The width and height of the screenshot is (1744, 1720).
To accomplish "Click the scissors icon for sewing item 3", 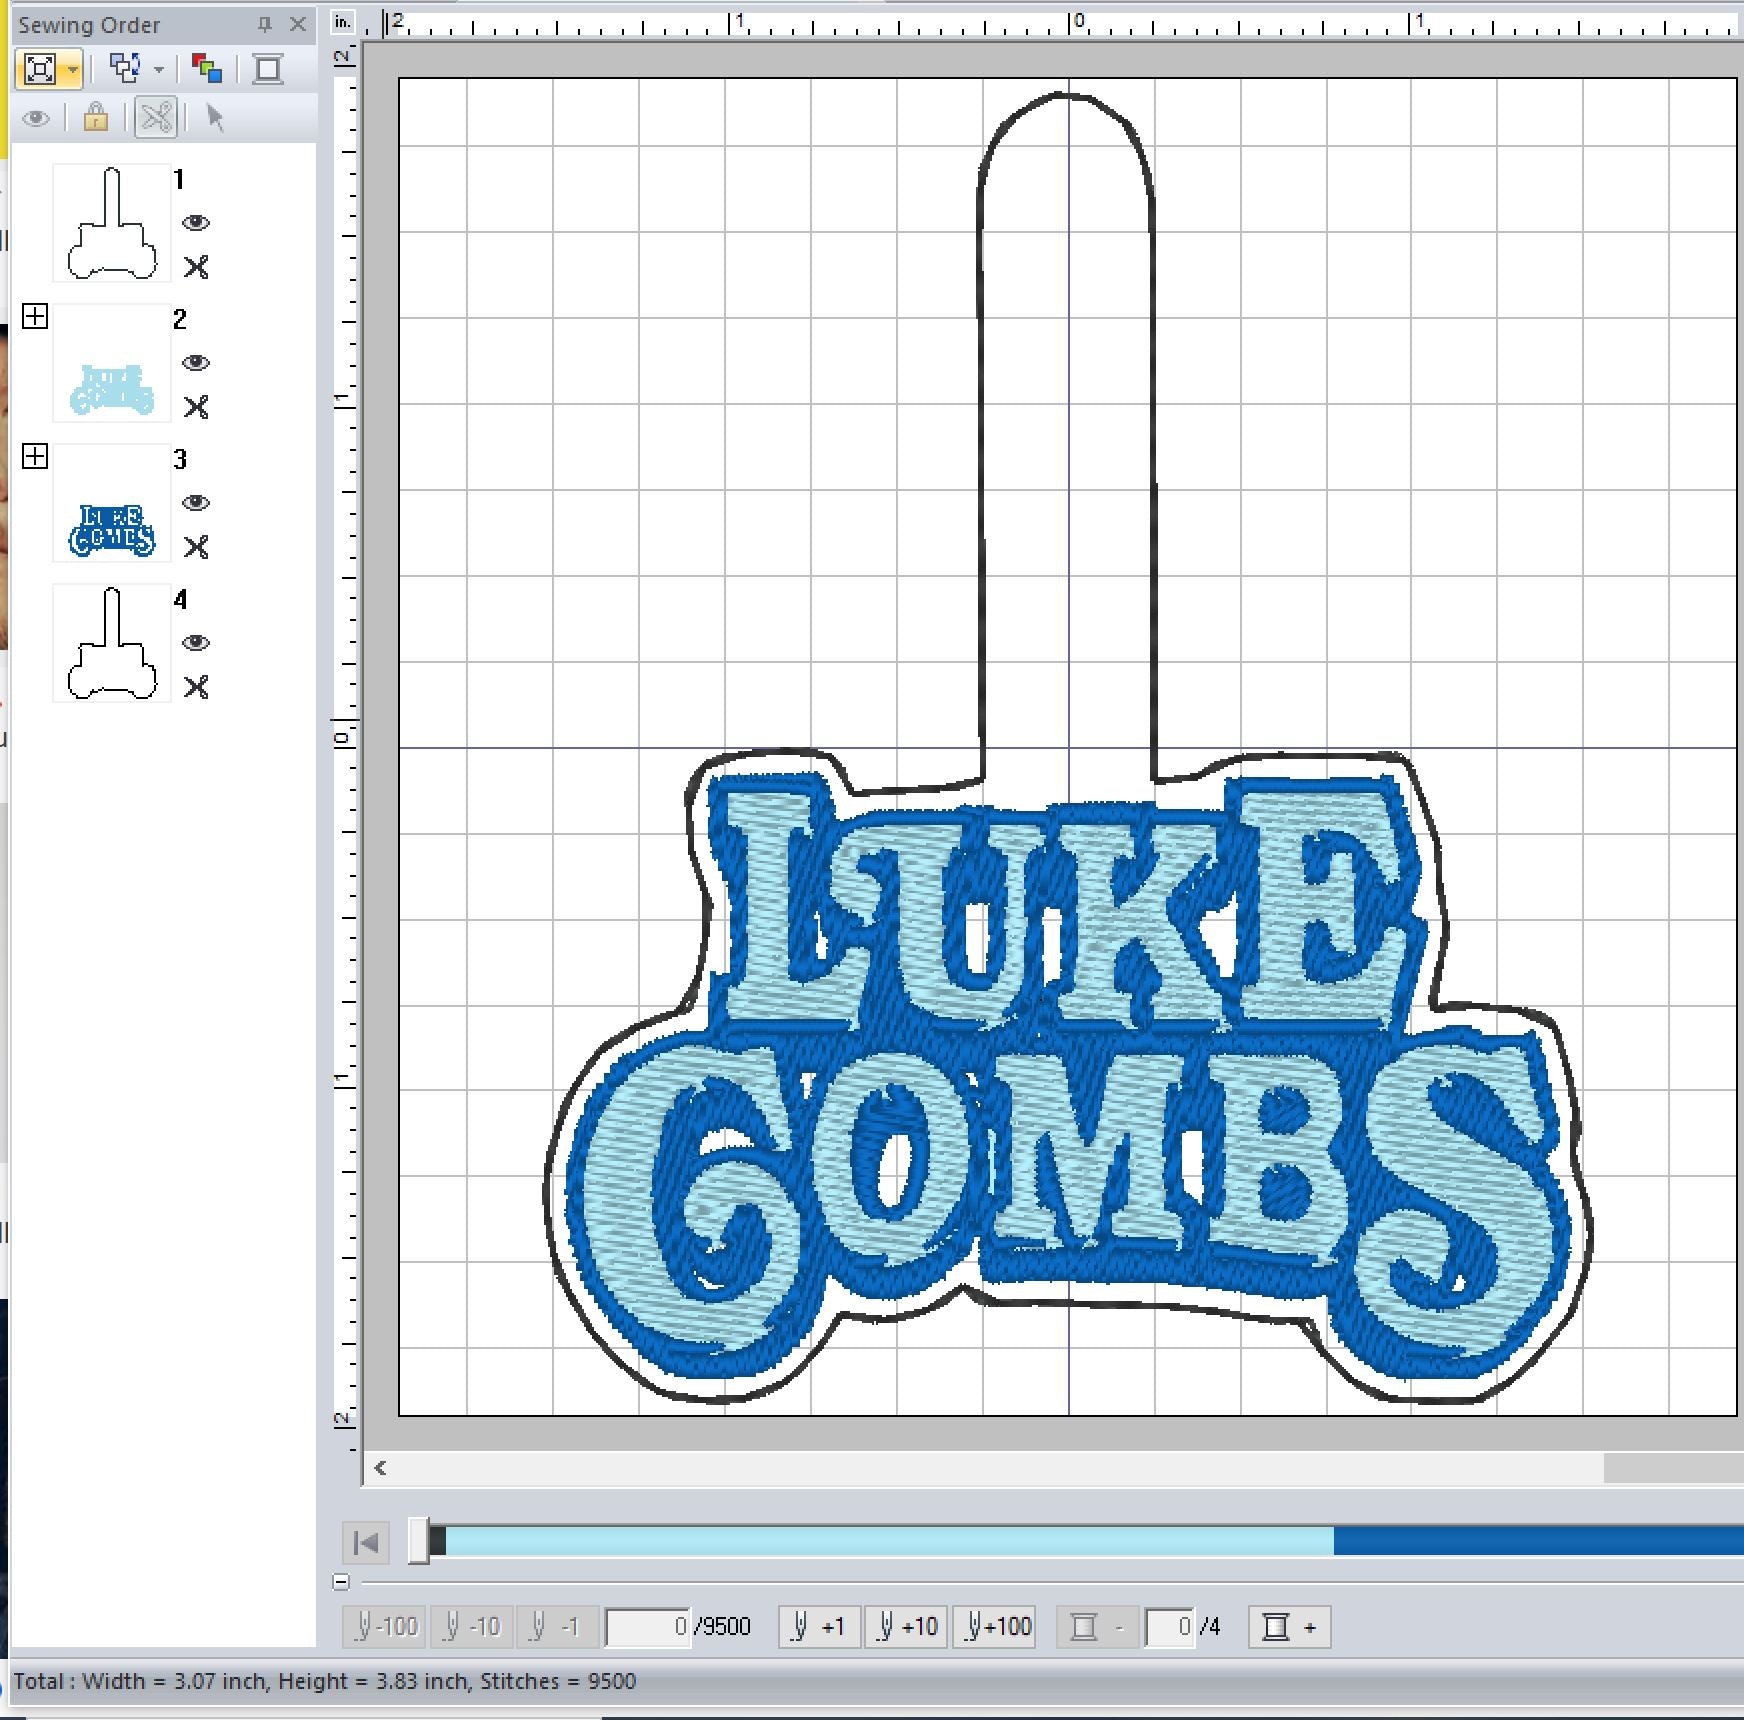I will coord(196,547).
